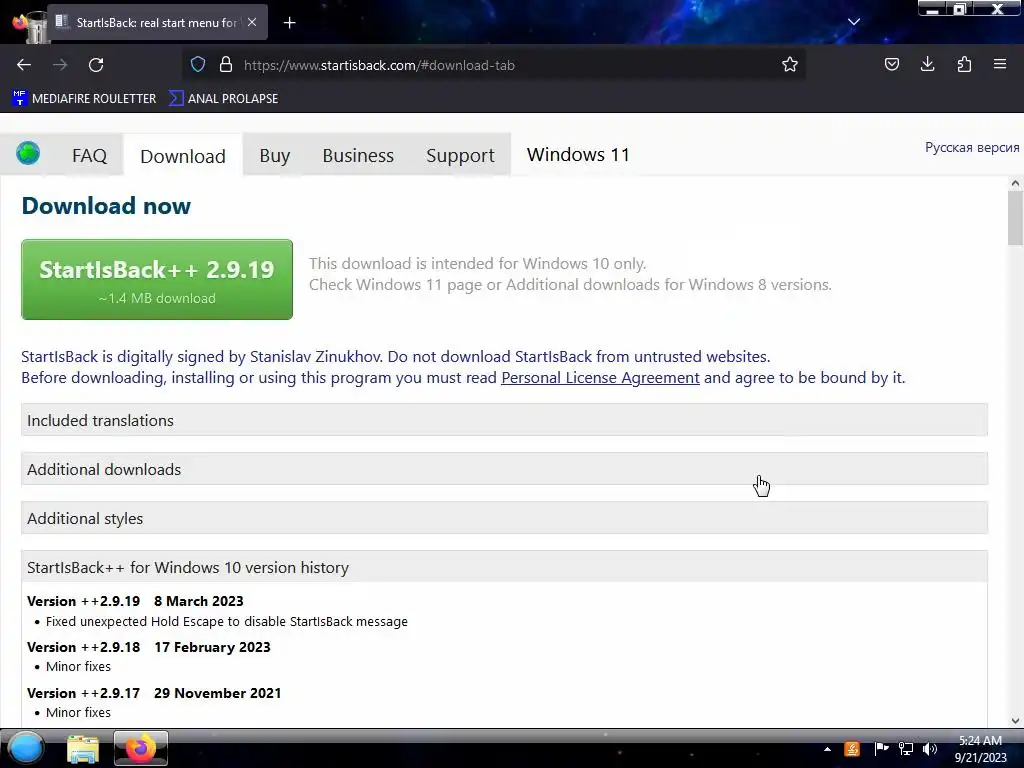Switch to the Buy tab
Viewport: 1024px width, 768px height.
(274, 155)
